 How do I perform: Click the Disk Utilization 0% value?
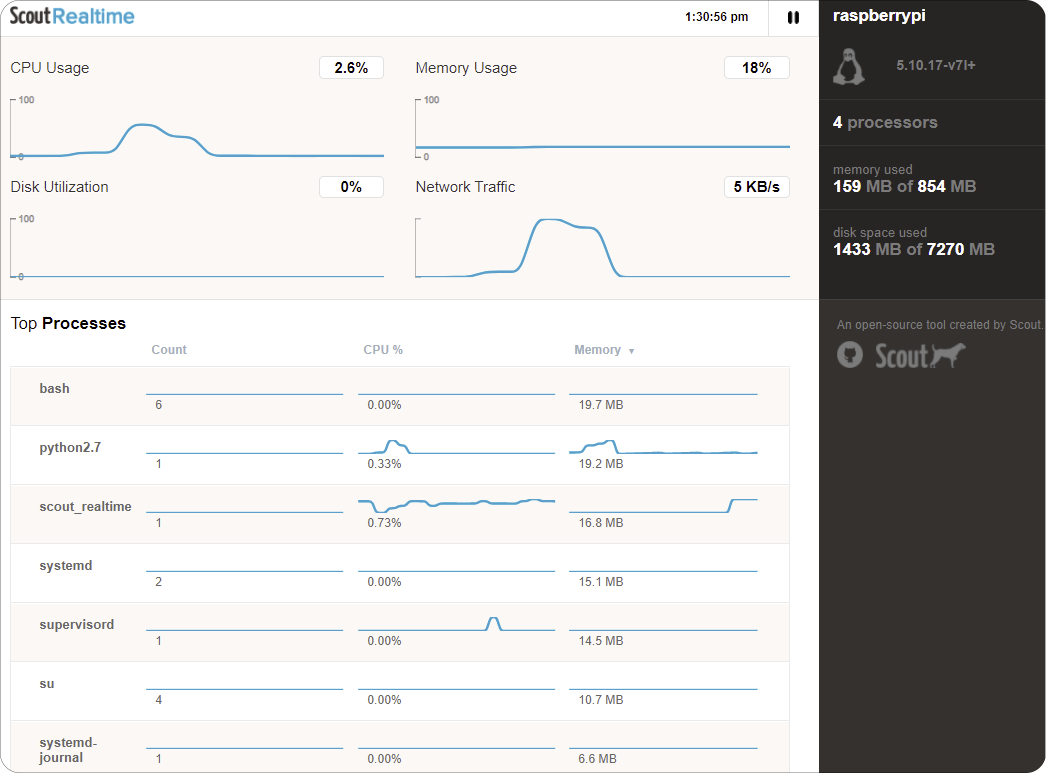[352, 187]
